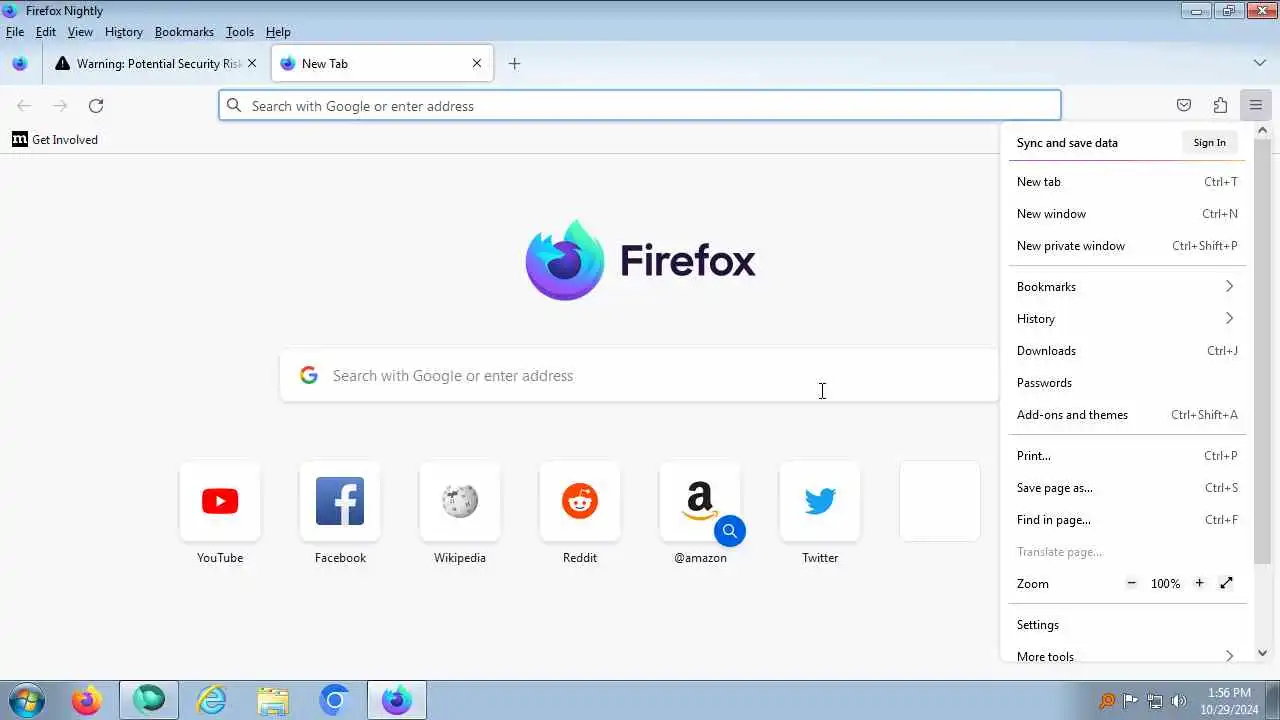
Task: Expand the More tools submenu
Action: (x=1127, y=656)
